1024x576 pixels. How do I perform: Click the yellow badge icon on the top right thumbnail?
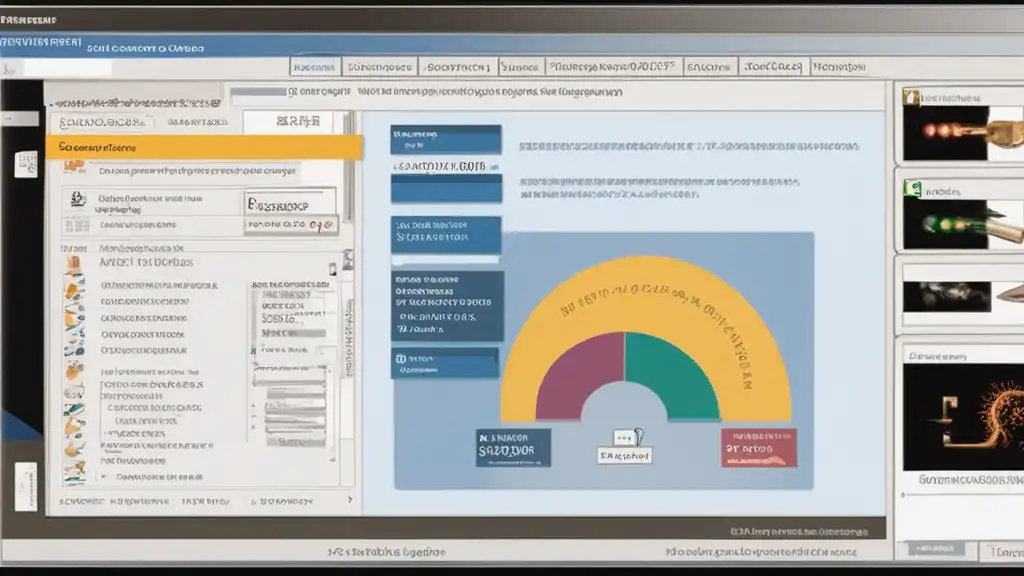(911, 97)
